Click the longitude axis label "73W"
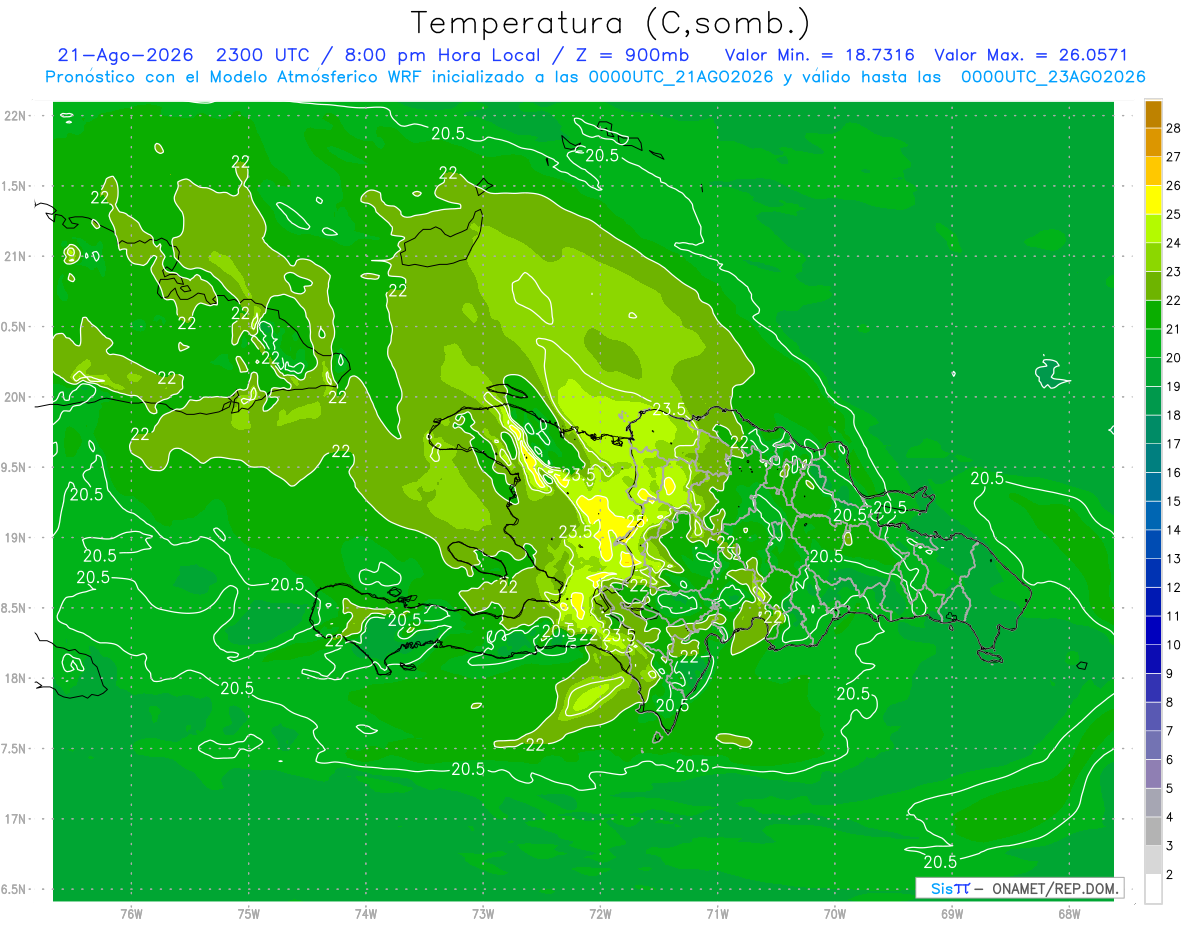This screenshot has height=927, width=1200. [x=483, y=914]
